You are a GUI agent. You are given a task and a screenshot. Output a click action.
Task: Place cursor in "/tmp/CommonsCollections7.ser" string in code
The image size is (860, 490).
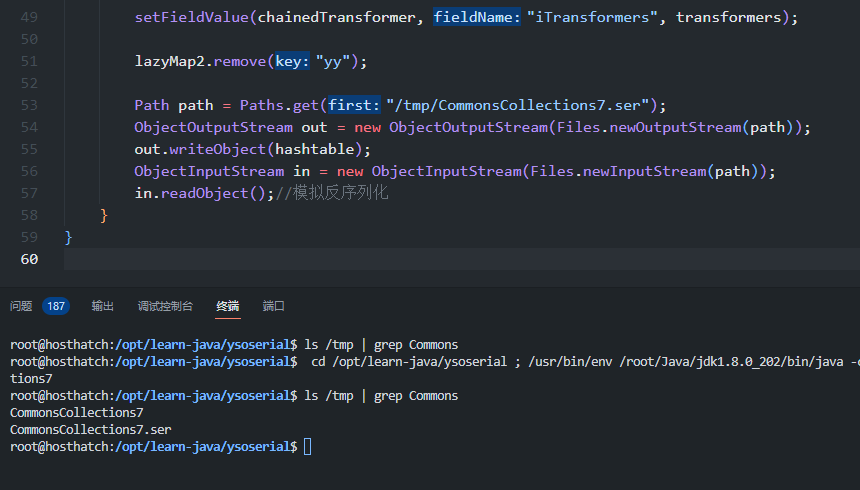pyautogui.click(x=520, y=105)
